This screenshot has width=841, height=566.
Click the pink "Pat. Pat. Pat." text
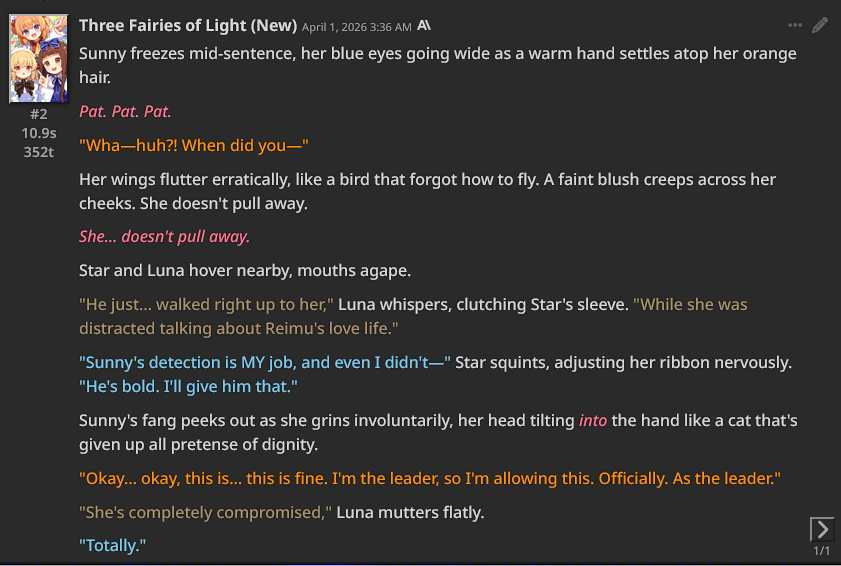pos(125,111)
